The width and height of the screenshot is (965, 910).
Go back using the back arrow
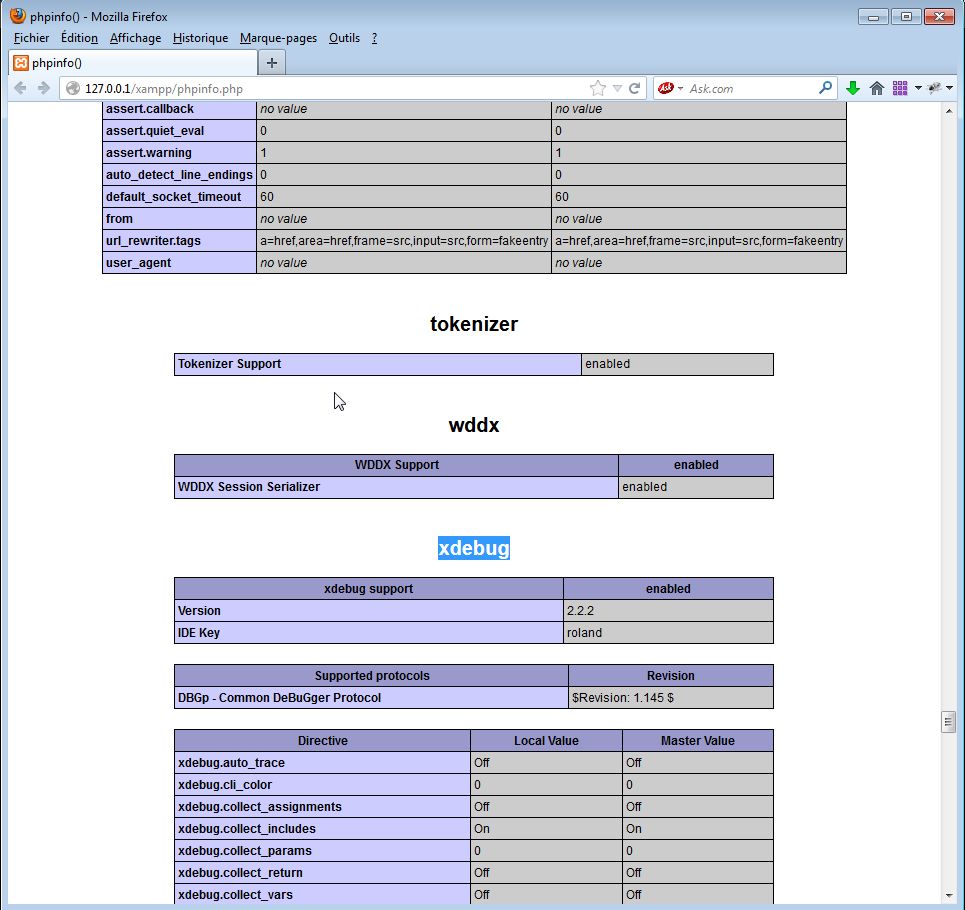pos(20,88)
